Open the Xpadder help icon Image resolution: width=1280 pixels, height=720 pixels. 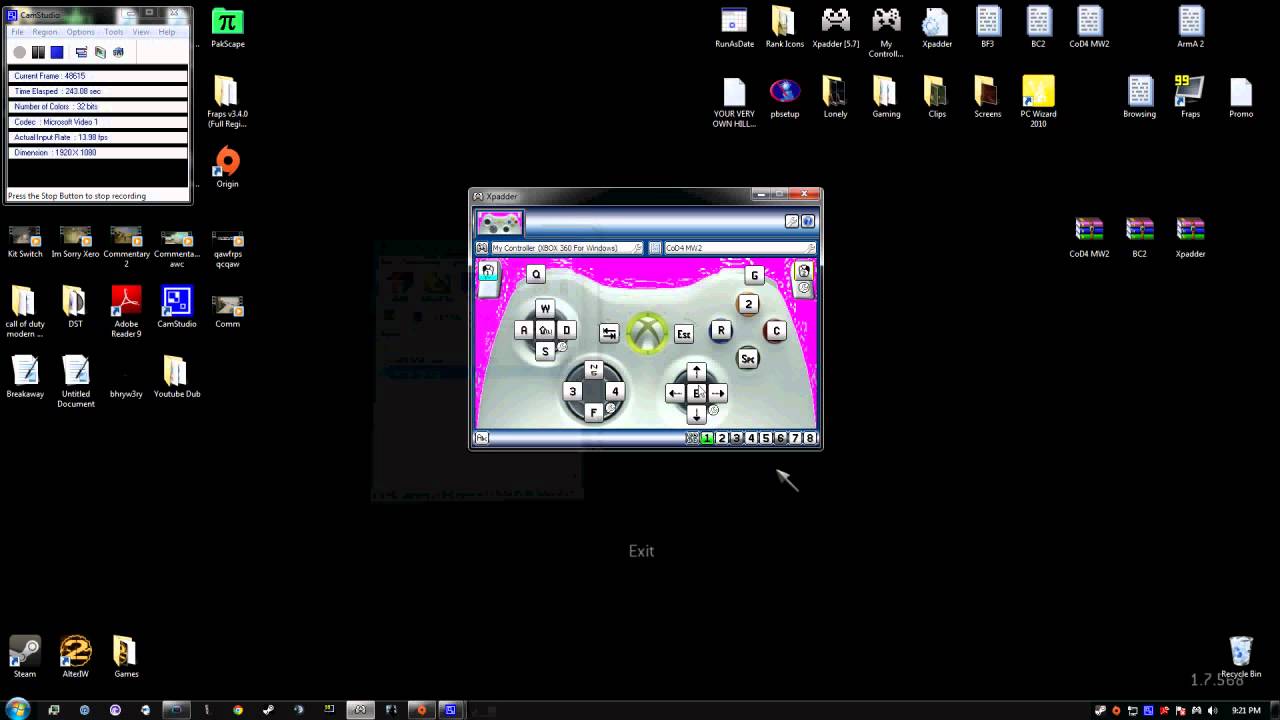point(808,221)
